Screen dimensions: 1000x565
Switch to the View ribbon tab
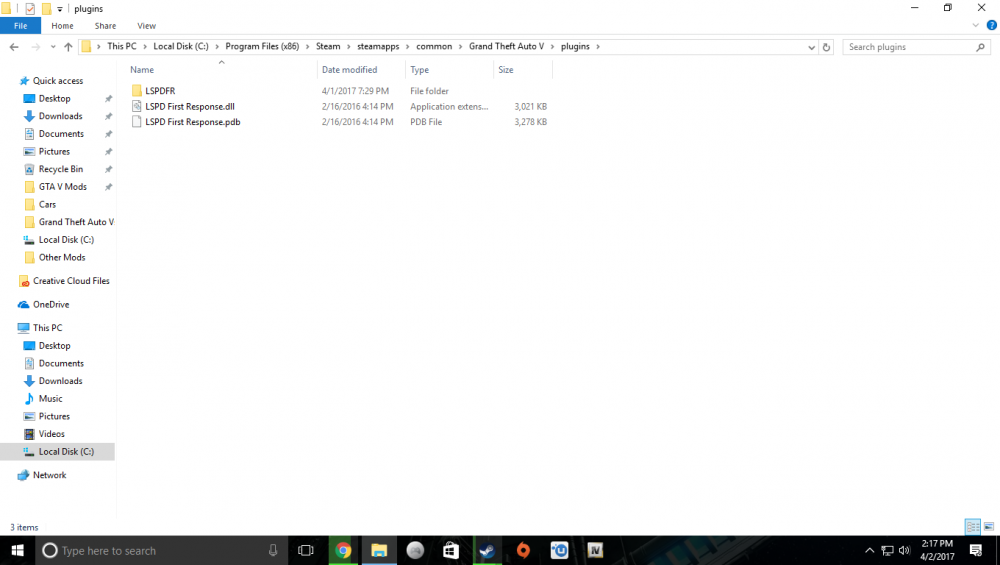146,26
